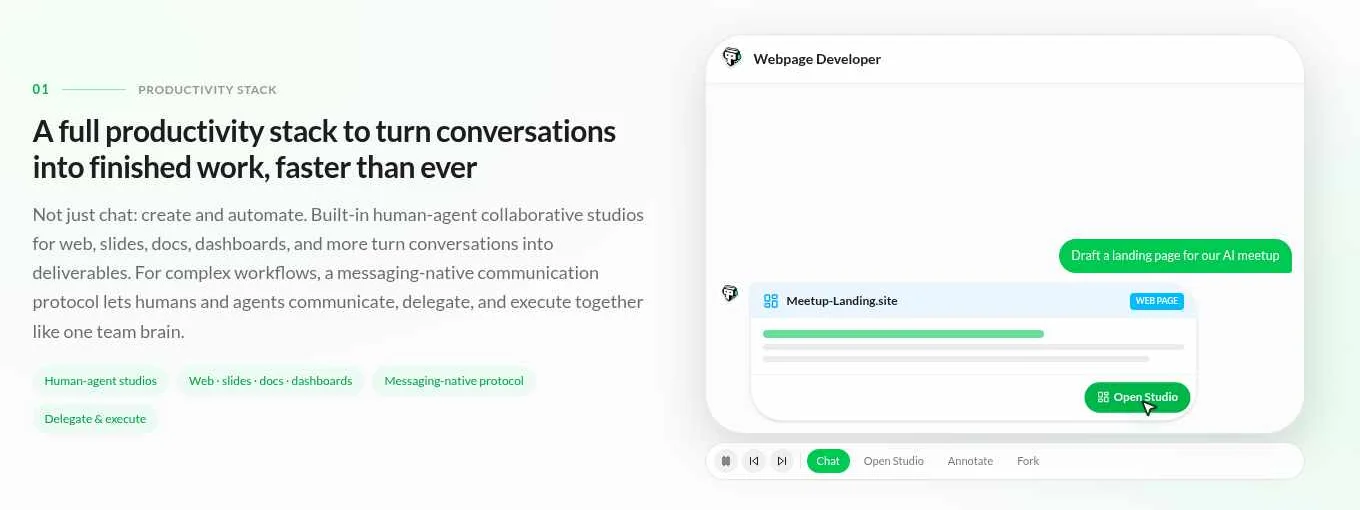Click the PRODUCTIVITY STACK section label

point(207,90)
